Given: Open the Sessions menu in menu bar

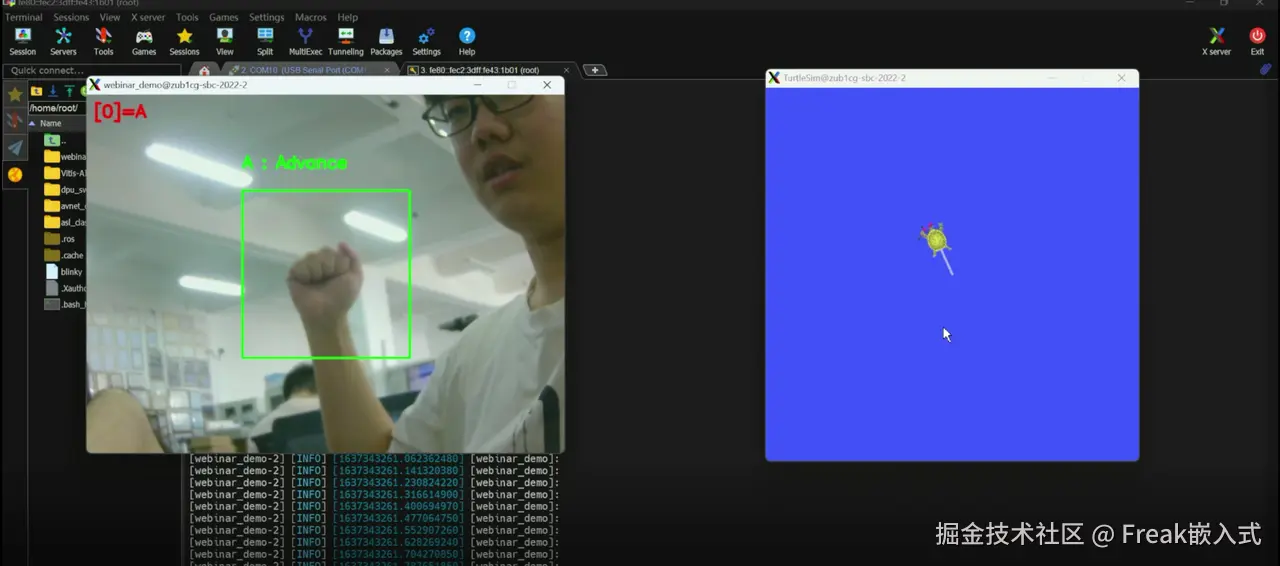Looking at the screenshot, I should tap(71, 17).
